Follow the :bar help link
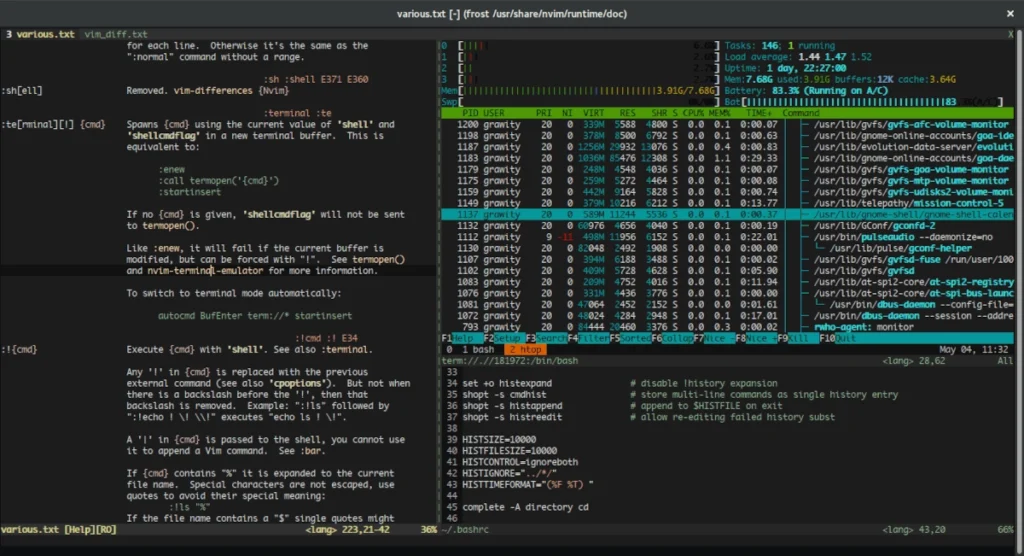The image size is (1024, 556). point(312,451)
